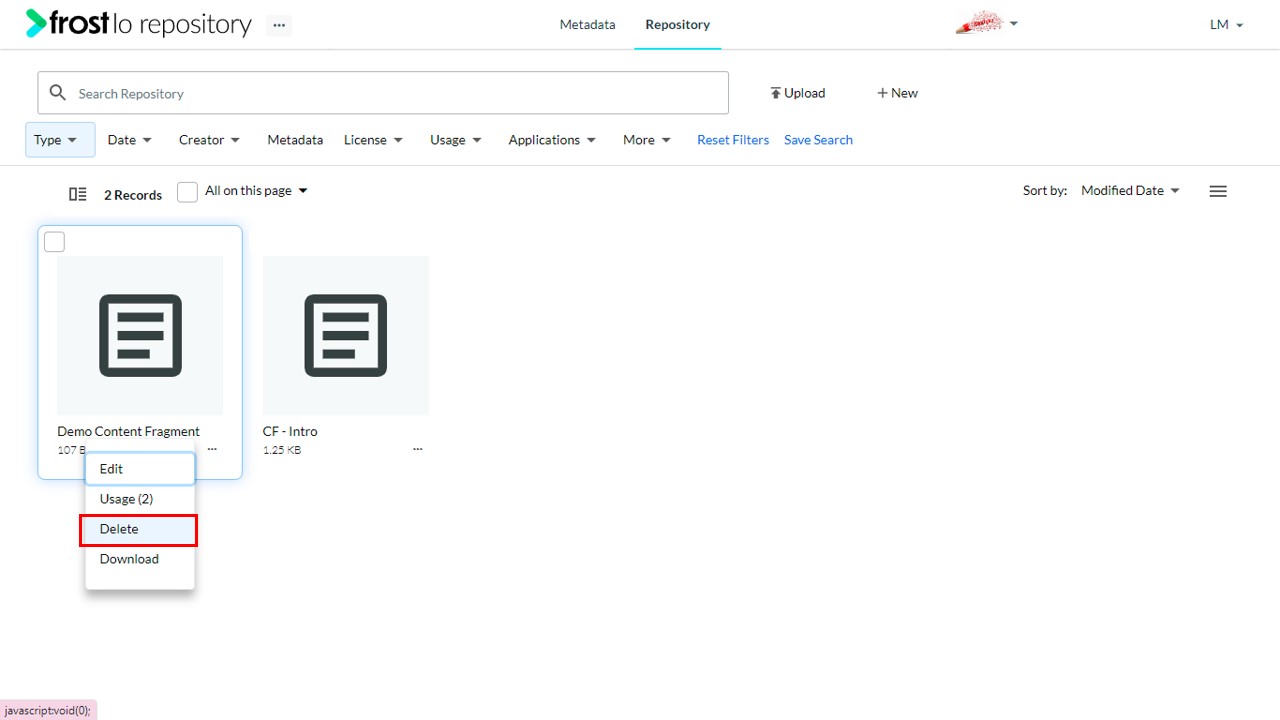Switch to the Repository tab

pos(677,25)
